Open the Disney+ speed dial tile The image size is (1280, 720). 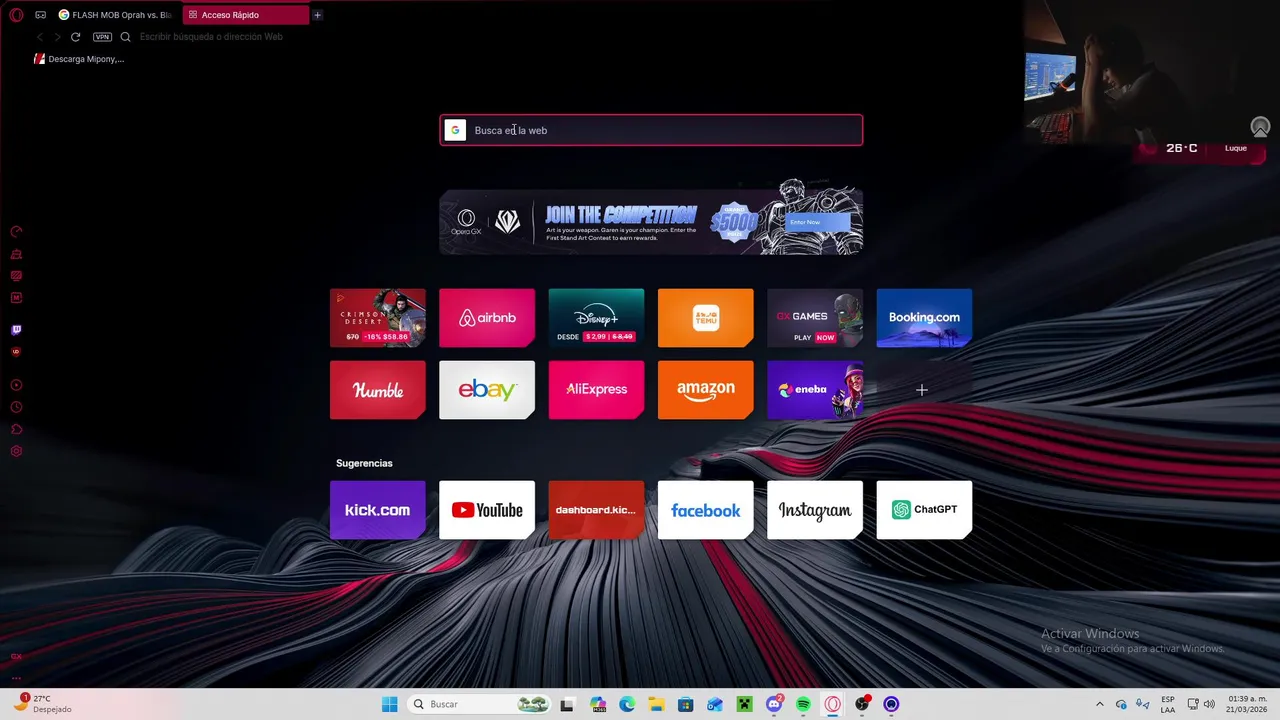[x=596, y=318]
